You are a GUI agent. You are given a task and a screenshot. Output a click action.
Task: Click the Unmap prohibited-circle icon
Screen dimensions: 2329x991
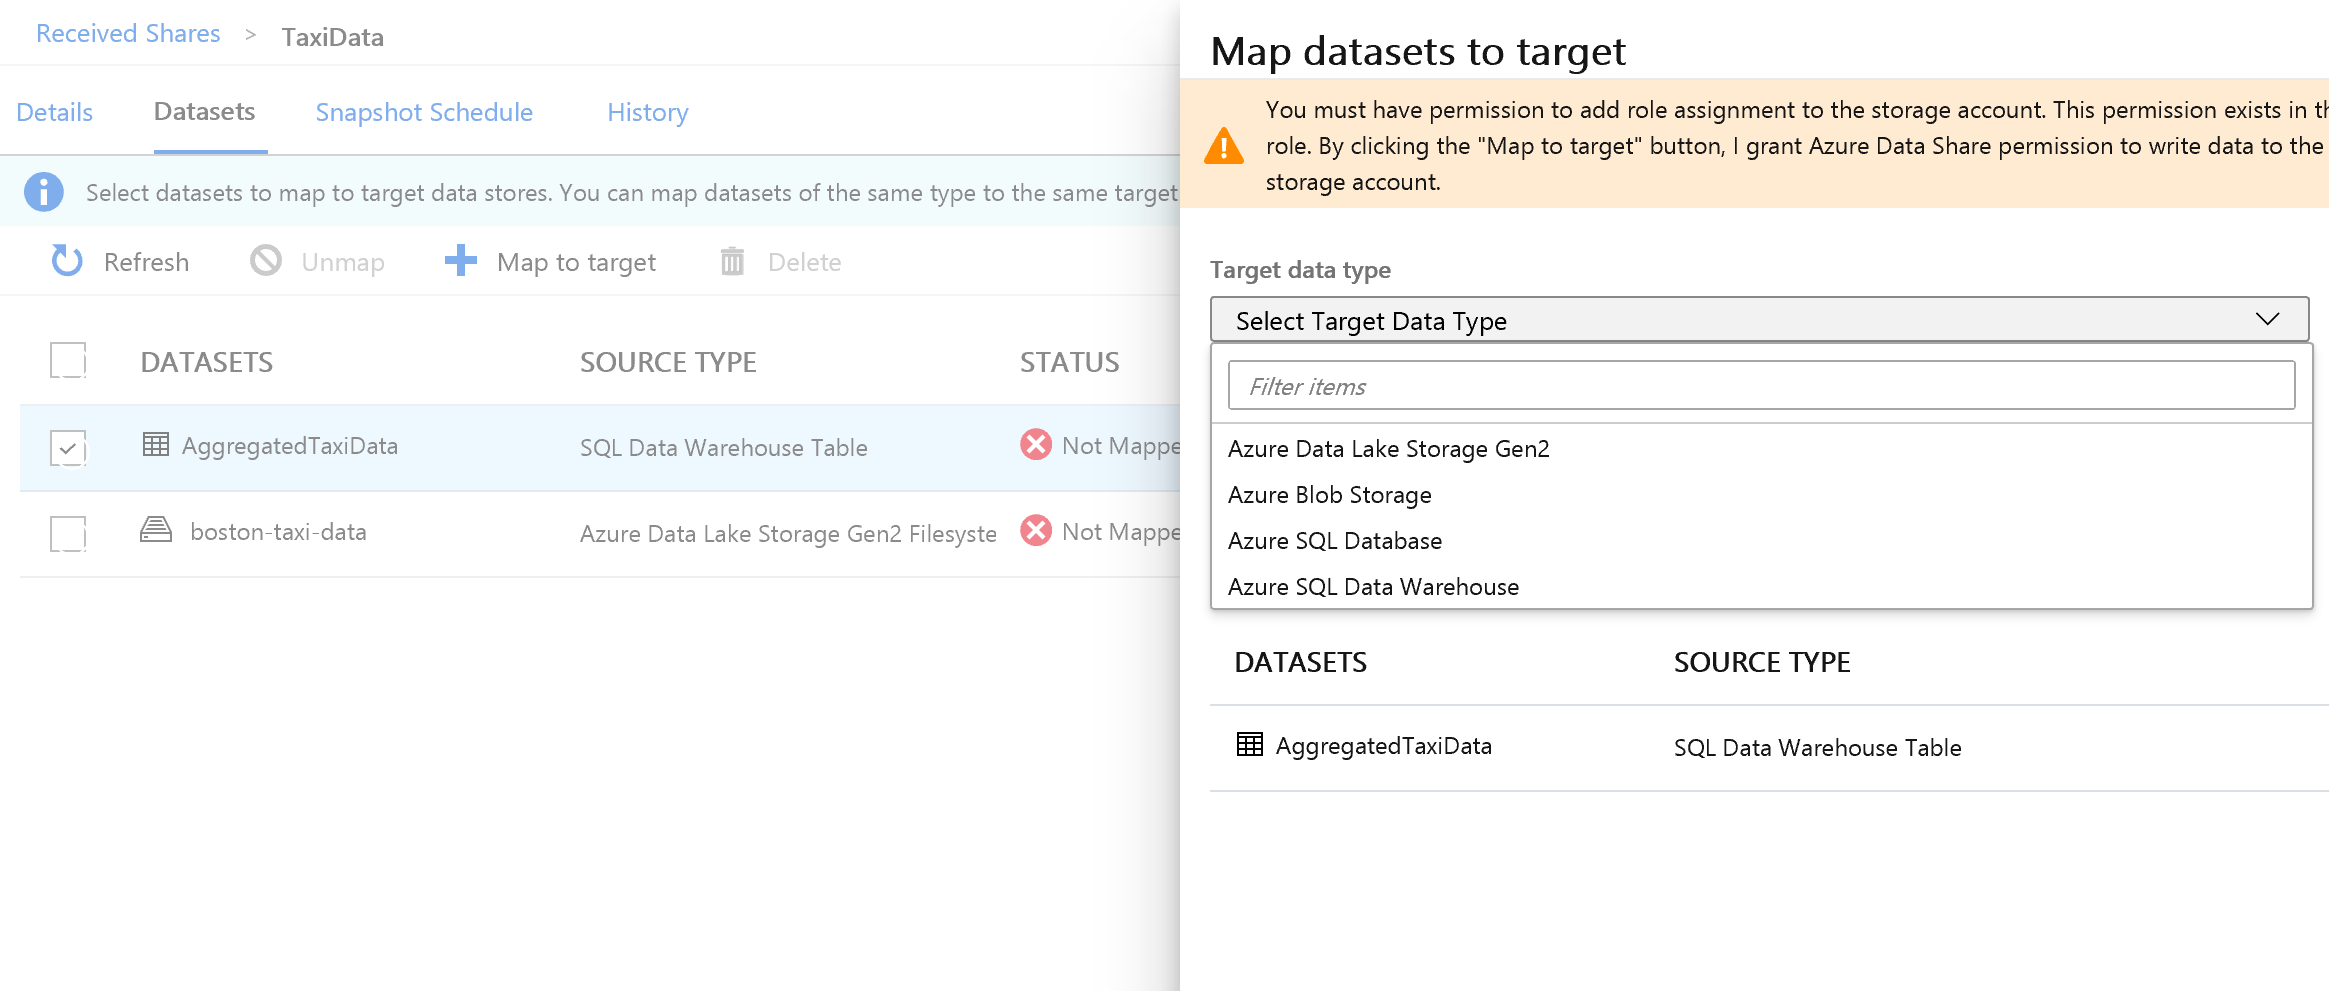(266, 261)
